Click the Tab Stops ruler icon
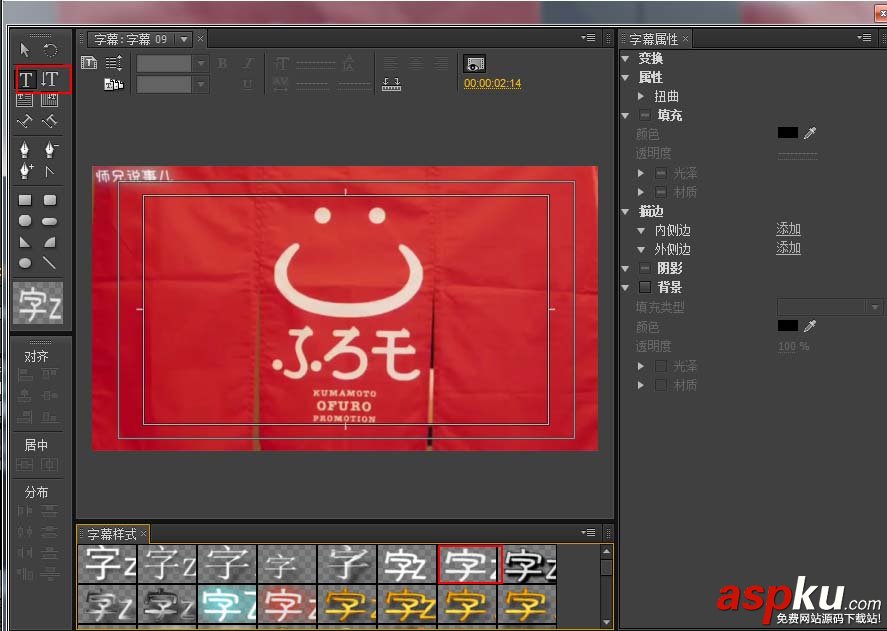The height and width of the screenshot is (631, 887). [x=391, y=84]
